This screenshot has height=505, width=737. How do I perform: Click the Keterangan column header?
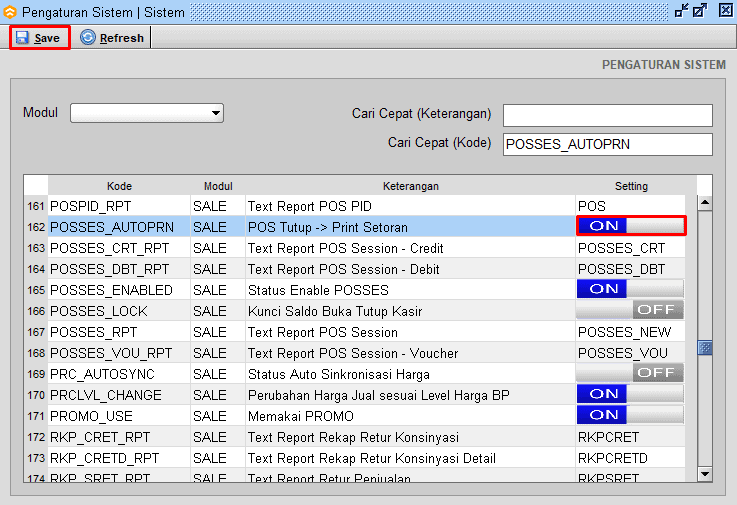pyautogui.click(x=411, y=186)
